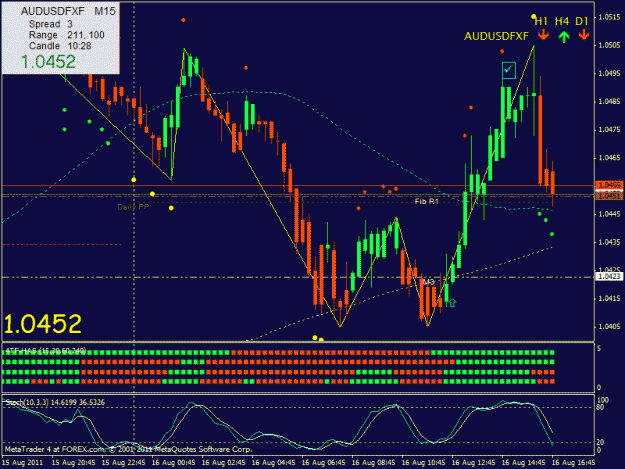Click the 1.0451 price tag on axis
The width and height of the screenshot is (625, 469).
(609, 195)
